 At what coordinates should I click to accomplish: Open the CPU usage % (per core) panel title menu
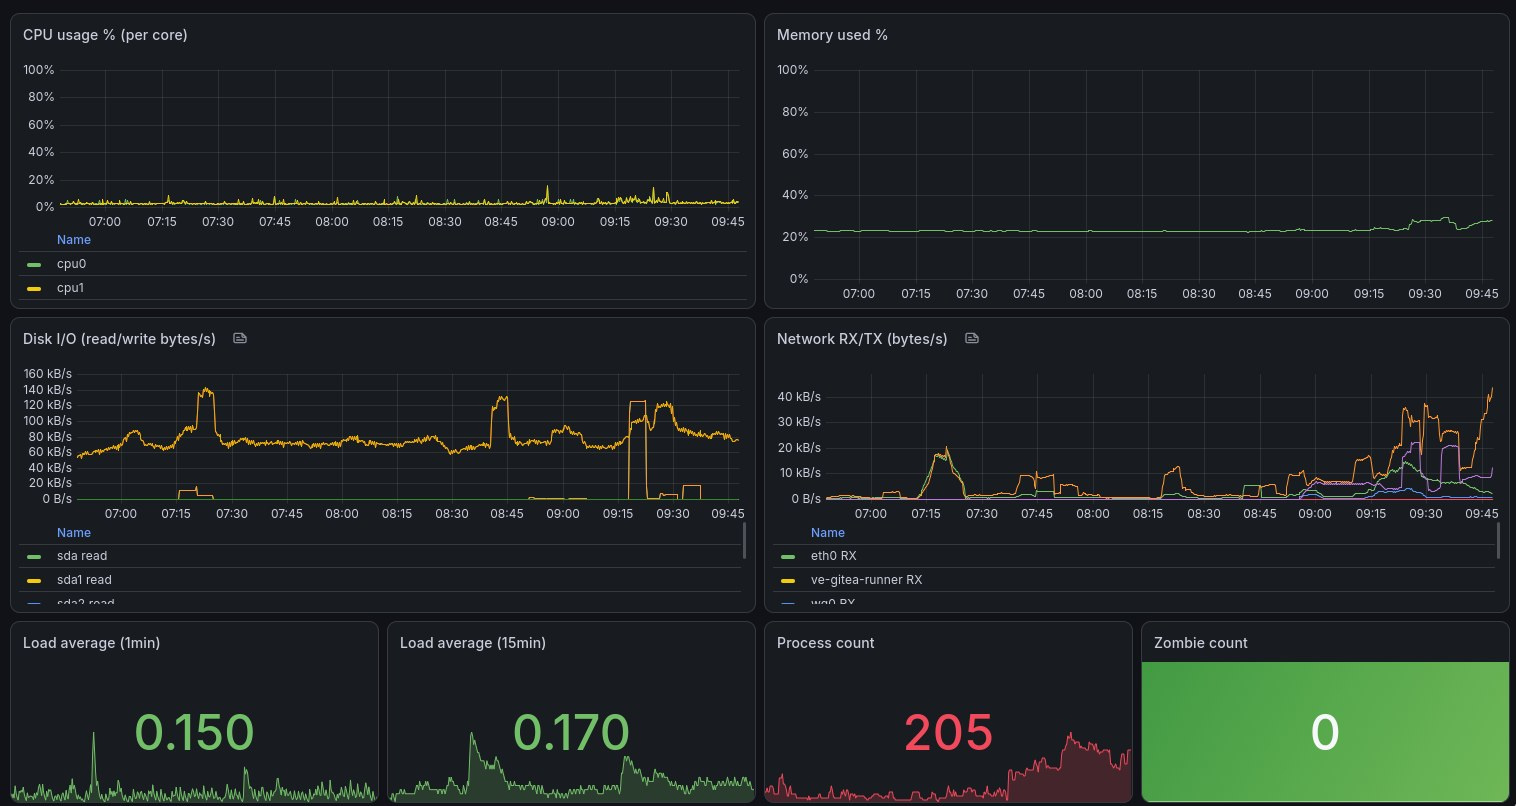coord(105,35)
